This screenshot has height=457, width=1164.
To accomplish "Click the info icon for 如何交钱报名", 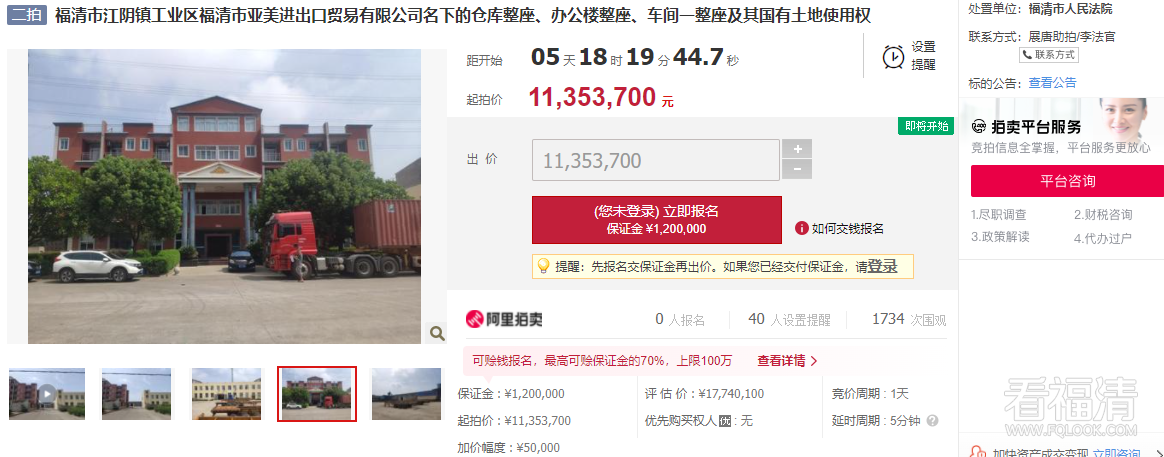I will click(x=801, y=228).
